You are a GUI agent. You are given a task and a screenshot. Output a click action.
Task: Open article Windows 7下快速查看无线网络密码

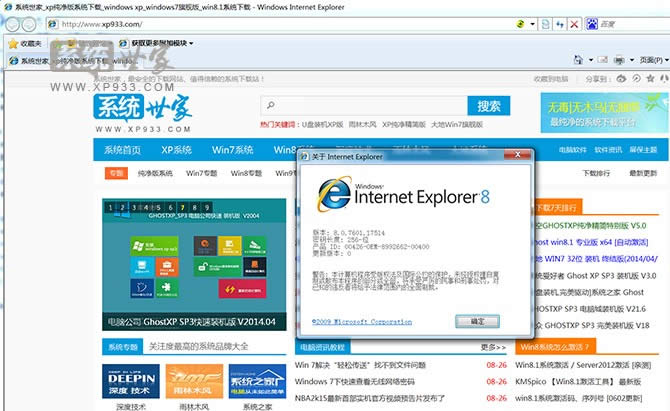click(355, 382)
